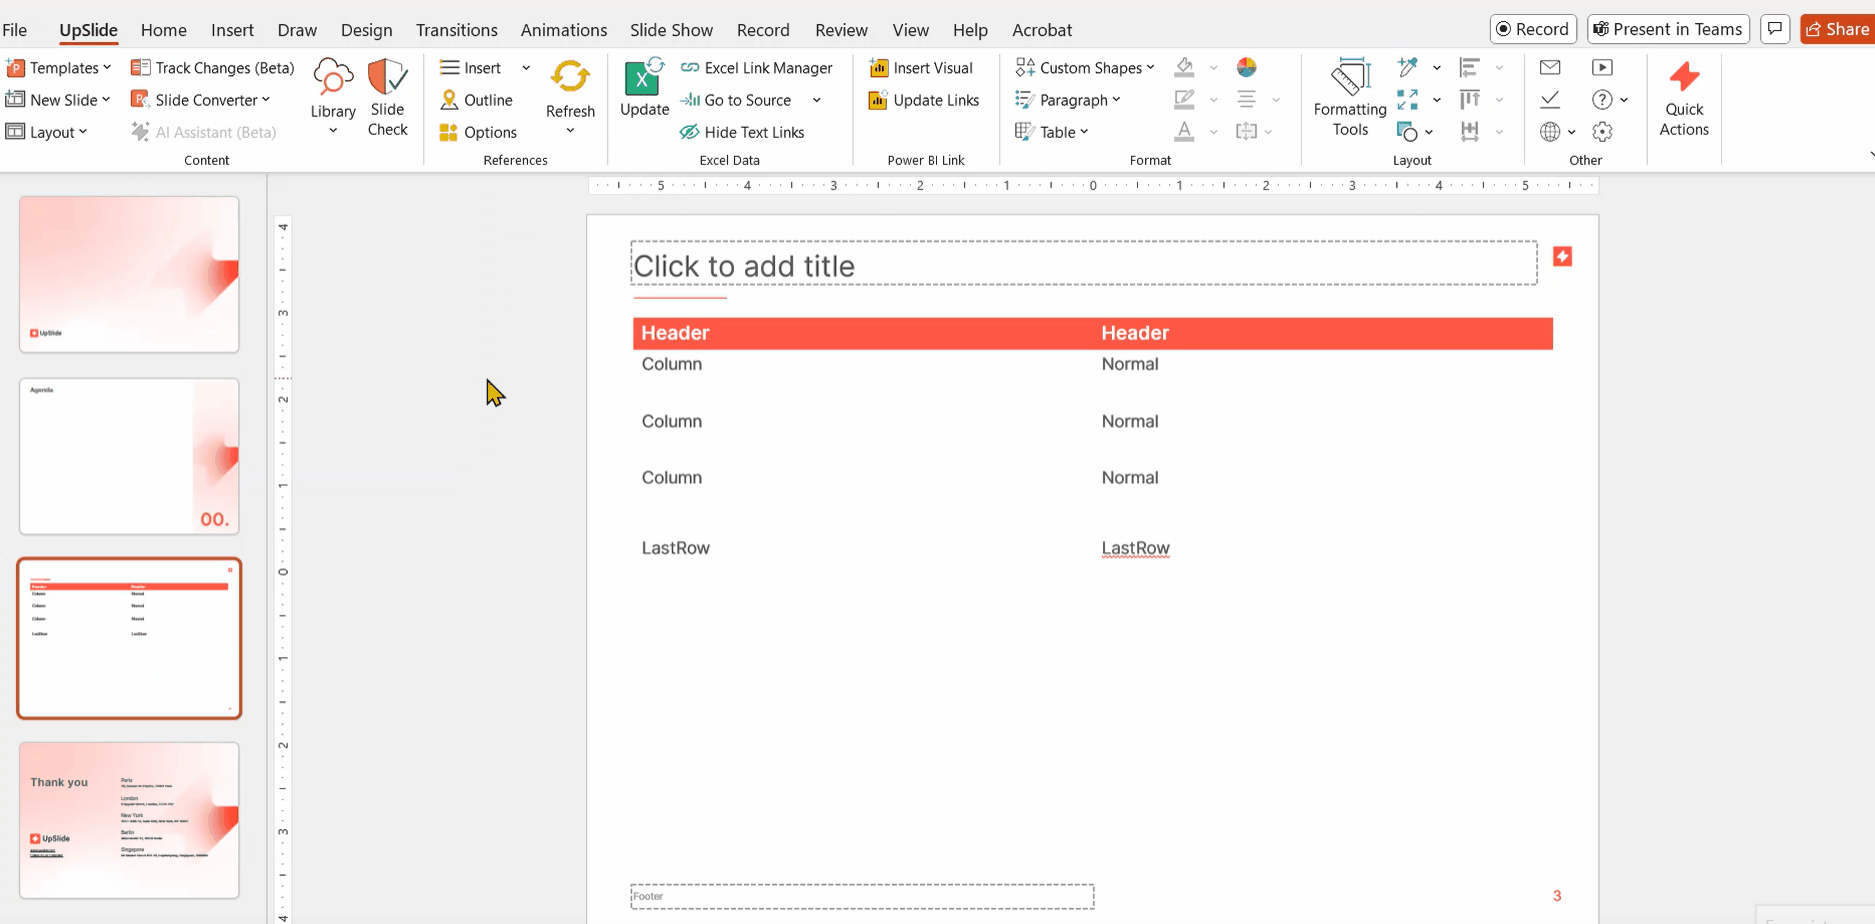
Task: Open Excel Link Manager
Action: pyautogui.click(x=757, y=68)
